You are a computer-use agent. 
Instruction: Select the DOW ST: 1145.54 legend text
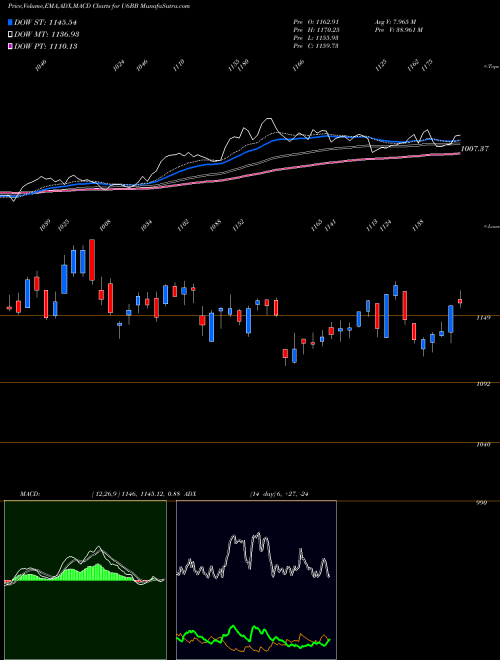click(x=45, y=22)
